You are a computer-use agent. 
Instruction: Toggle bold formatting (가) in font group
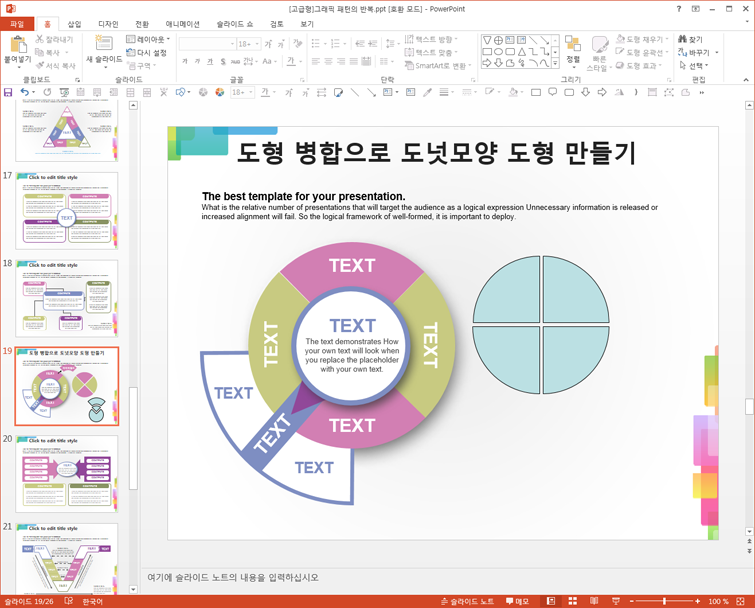pos(185,62)
